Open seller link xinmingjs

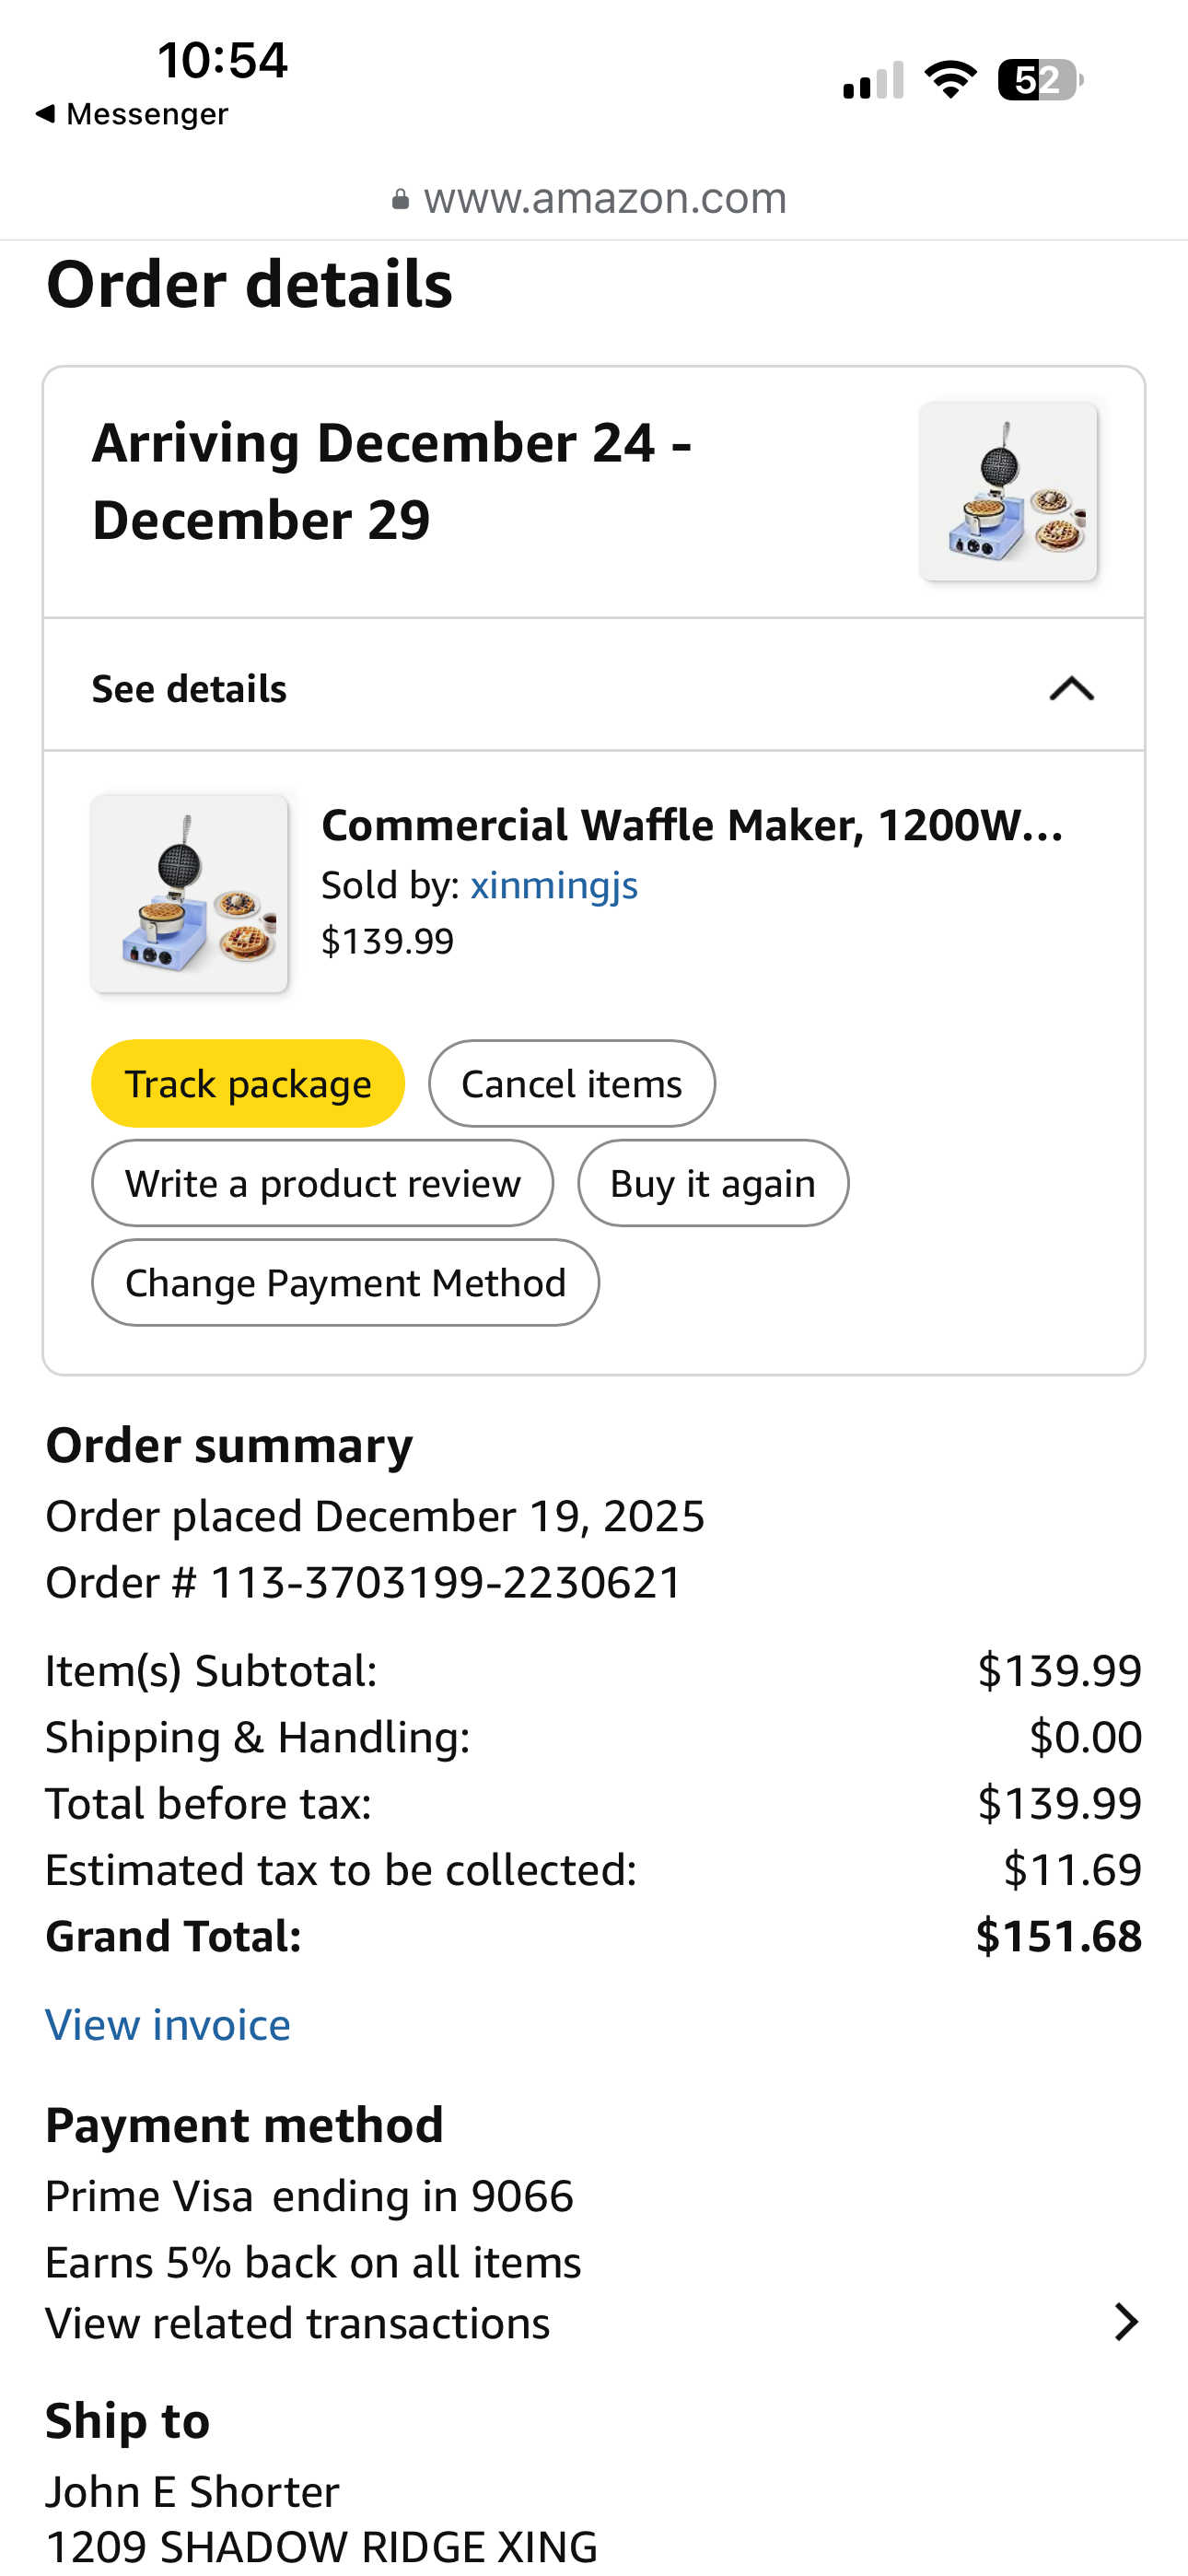point(554,885)
